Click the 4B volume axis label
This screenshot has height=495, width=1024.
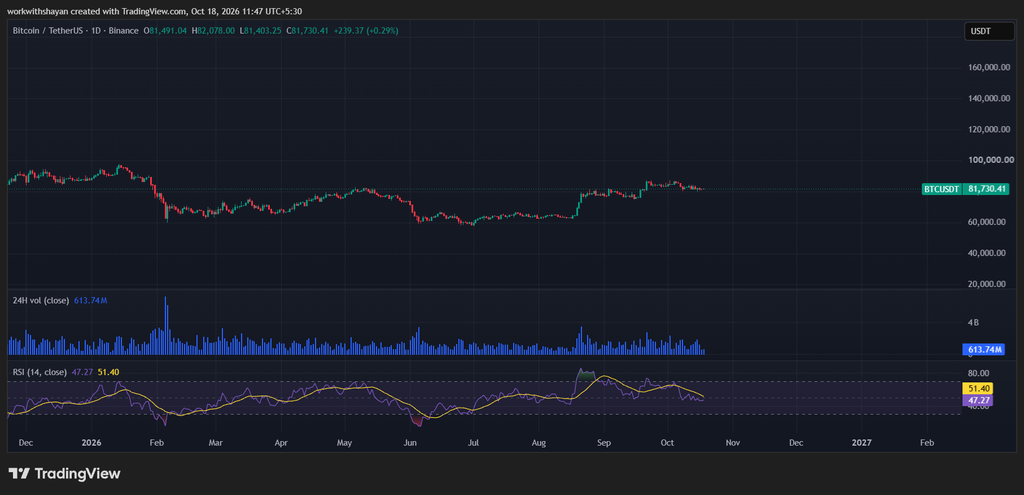point(974,323)
